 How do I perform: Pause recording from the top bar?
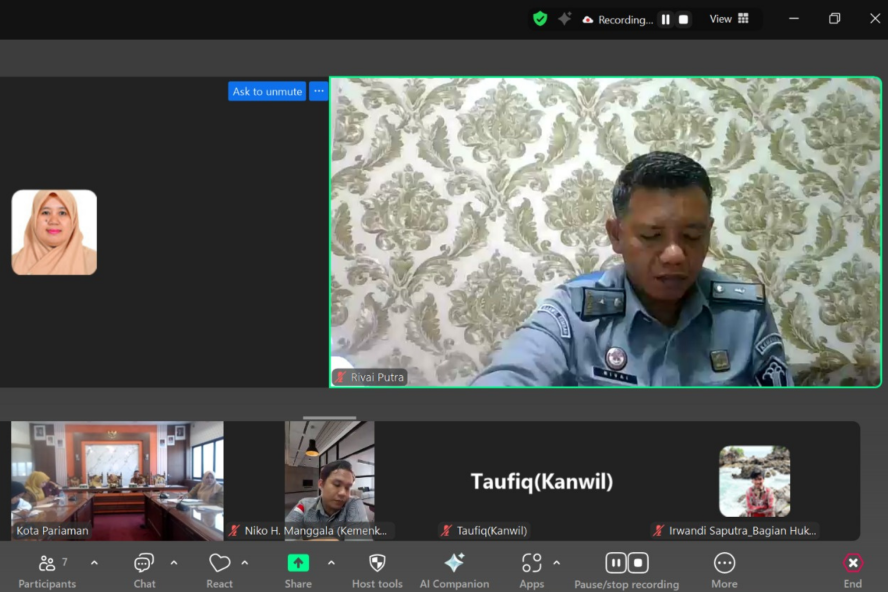point(665,19)
